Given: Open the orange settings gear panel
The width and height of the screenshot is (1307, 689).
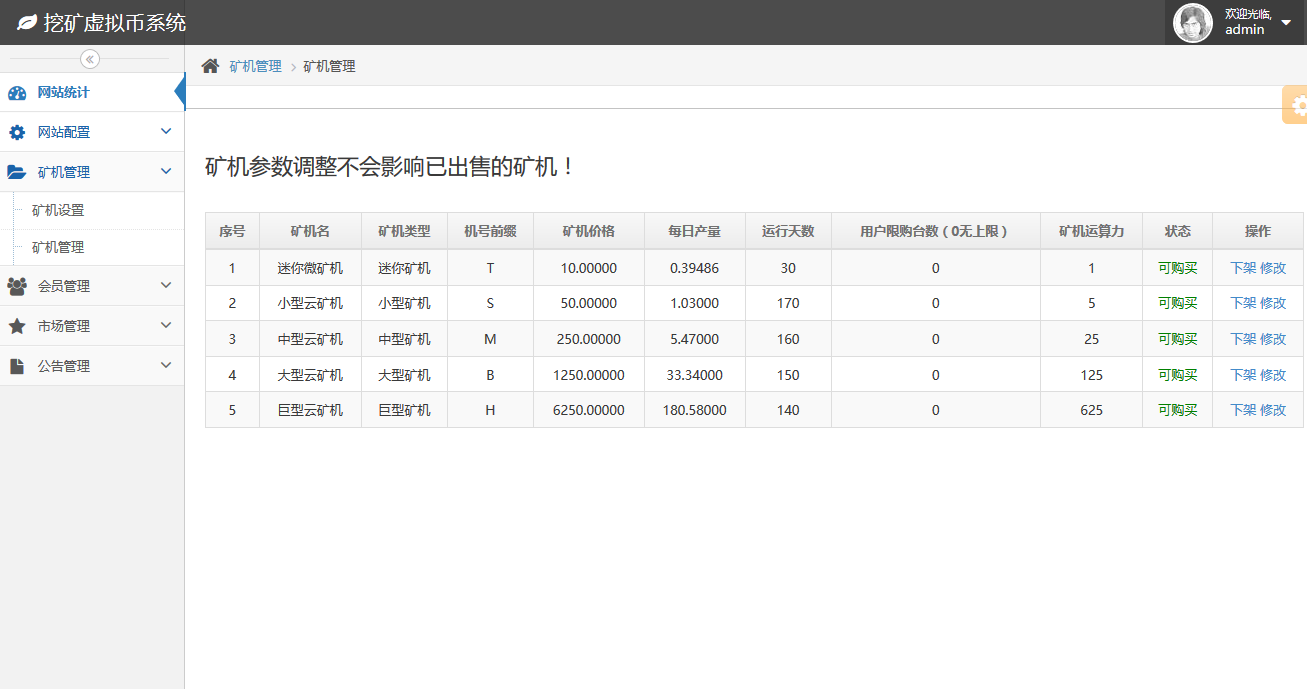Looking at the screenshot, I should (1298, 105).
